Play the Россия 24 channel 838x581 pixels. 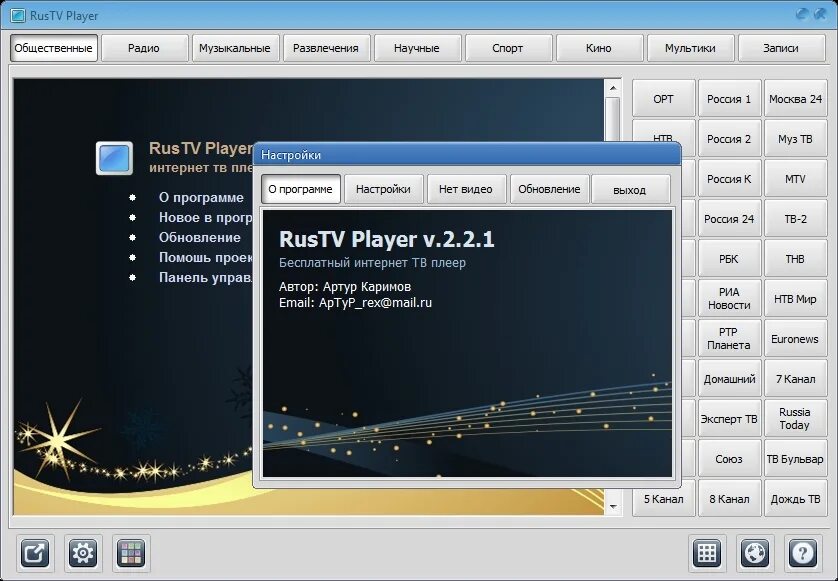tap(729, 219)
